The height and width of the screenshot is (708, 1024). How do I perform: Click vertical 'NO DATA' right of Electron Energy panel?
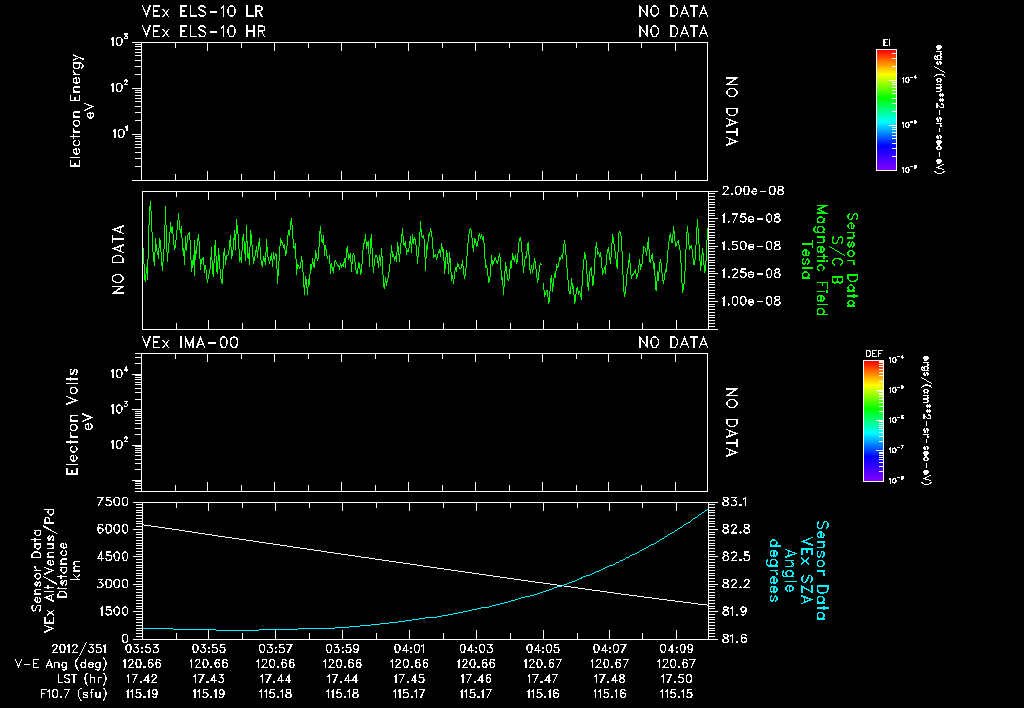point(732,111)
